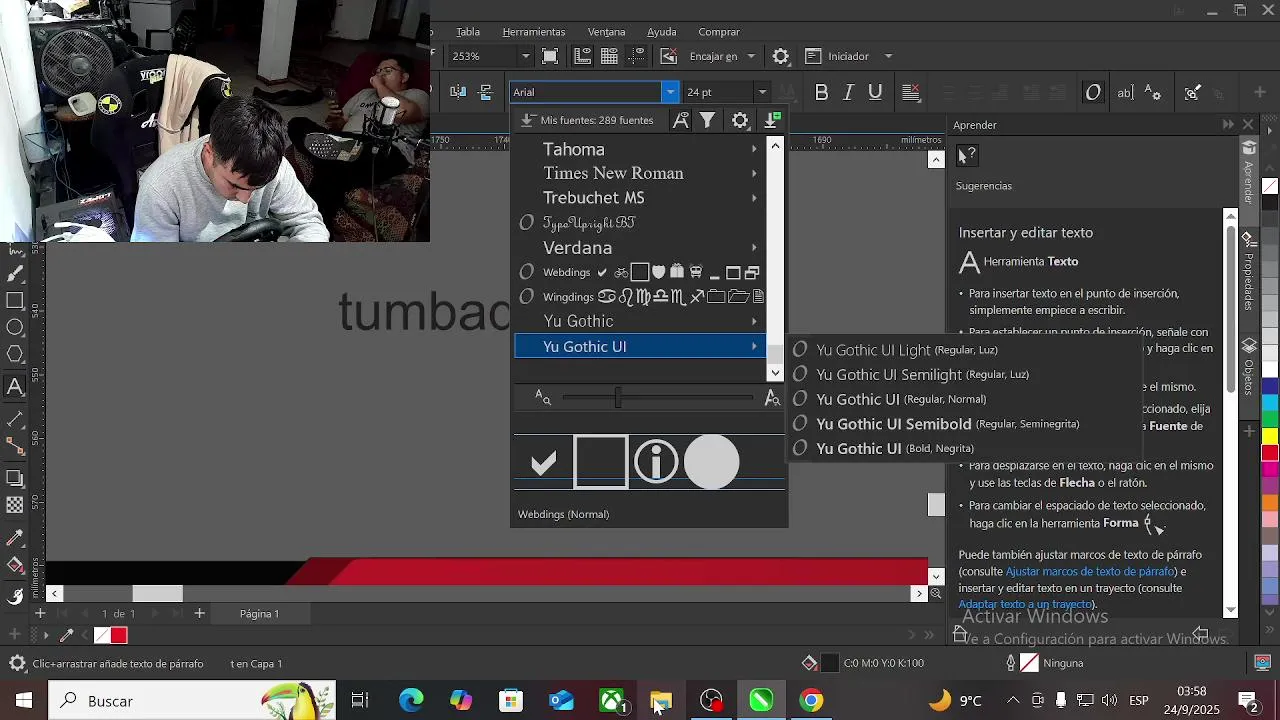Click the font name input field
Viewport: 1280px width, 720px height.
click(585, 92)
